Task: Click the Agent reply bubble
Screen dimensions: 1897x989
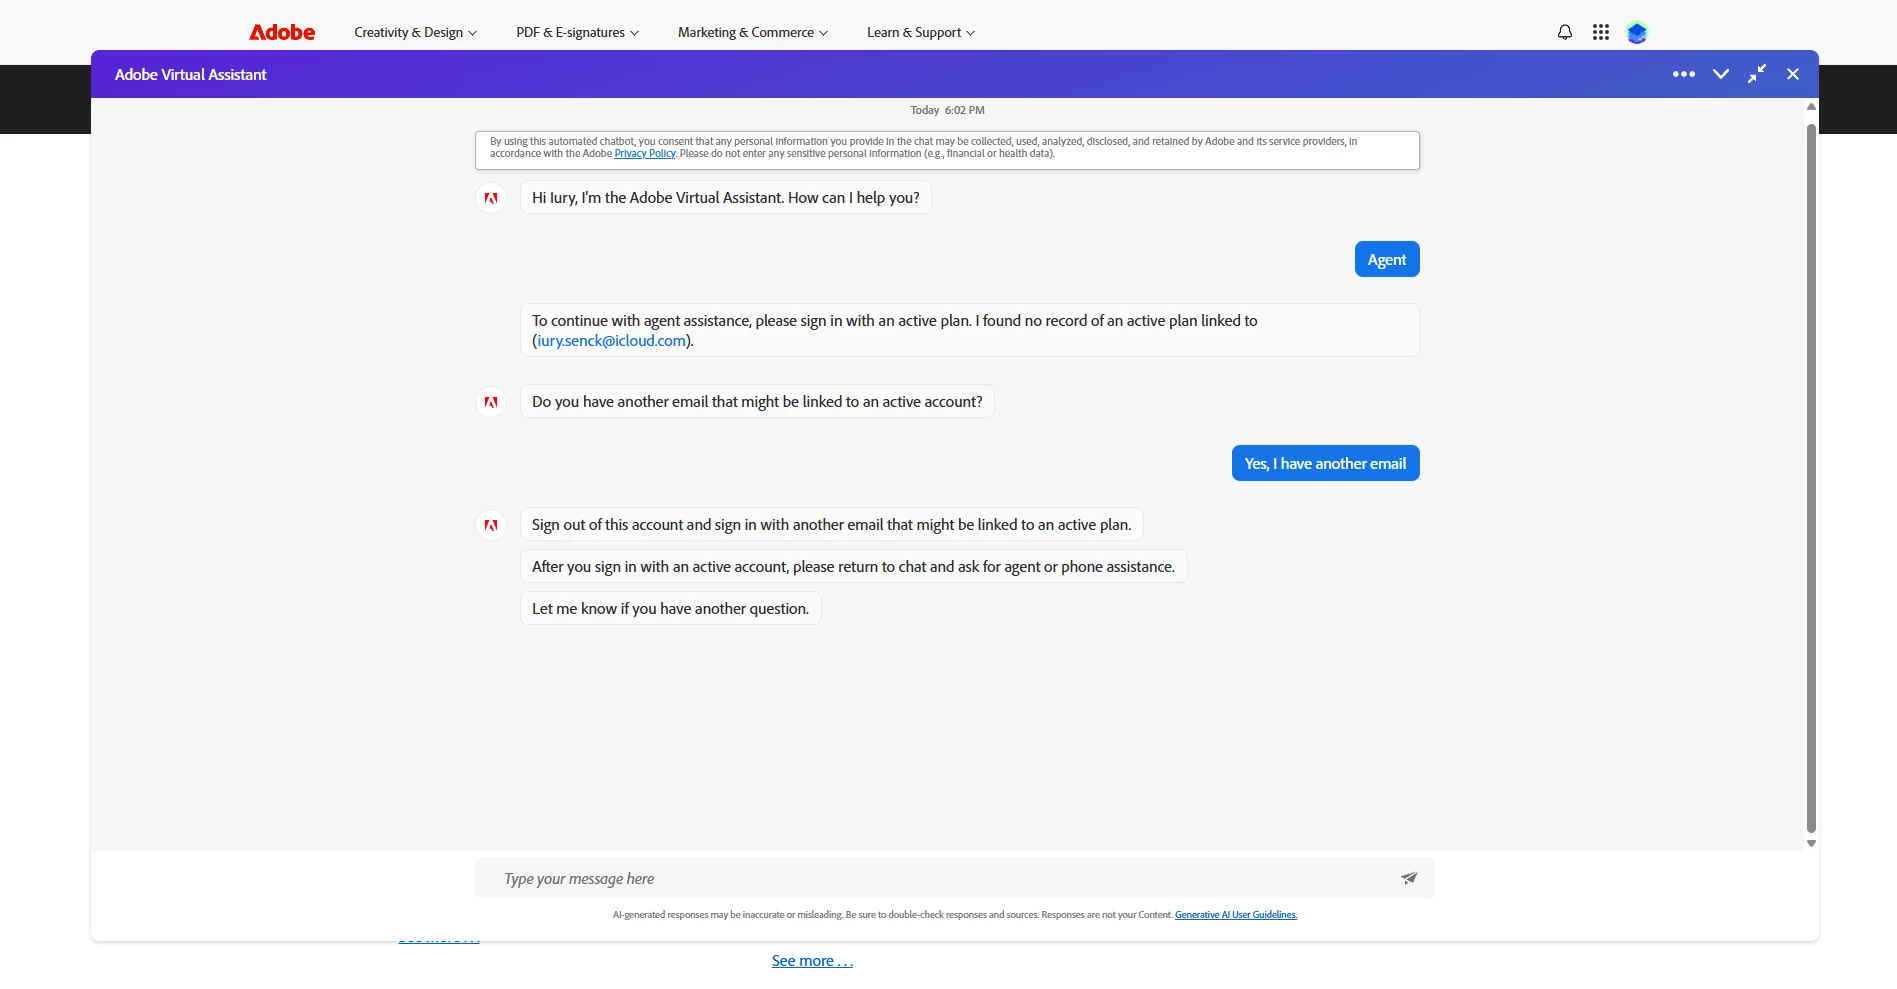Action: click(1387, 259)
